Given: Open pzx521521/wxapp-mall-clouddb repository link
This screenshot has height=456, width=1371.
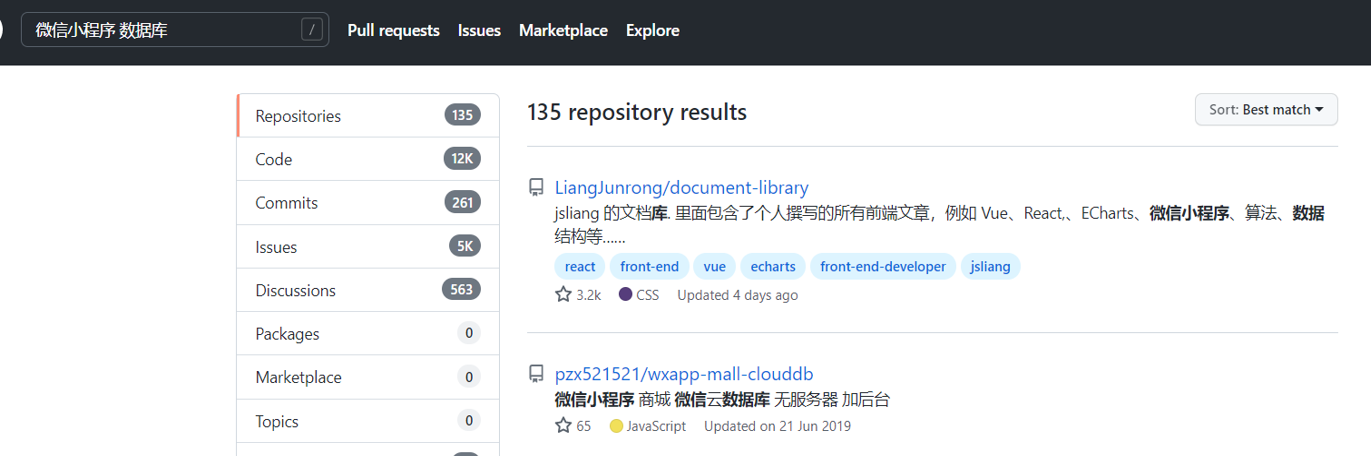Looking at the screenshot, I should [x=684, y=374].
